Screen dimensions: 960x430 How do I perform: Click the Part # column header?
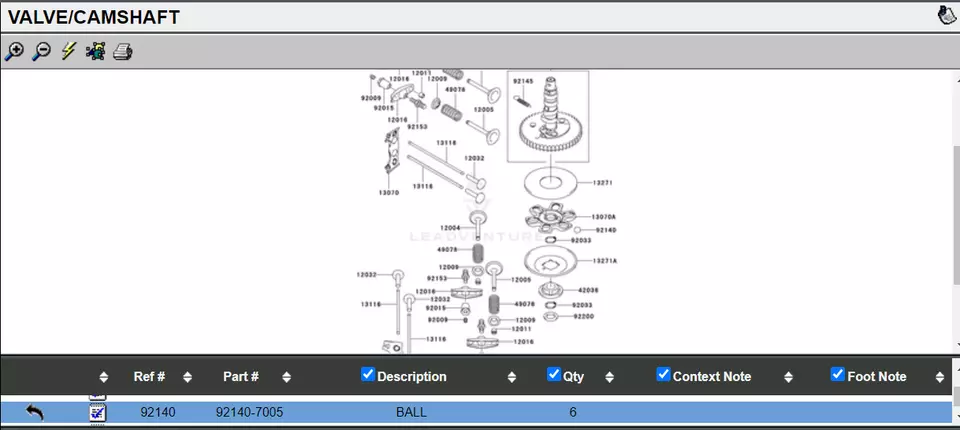click(x=241, y=377)
